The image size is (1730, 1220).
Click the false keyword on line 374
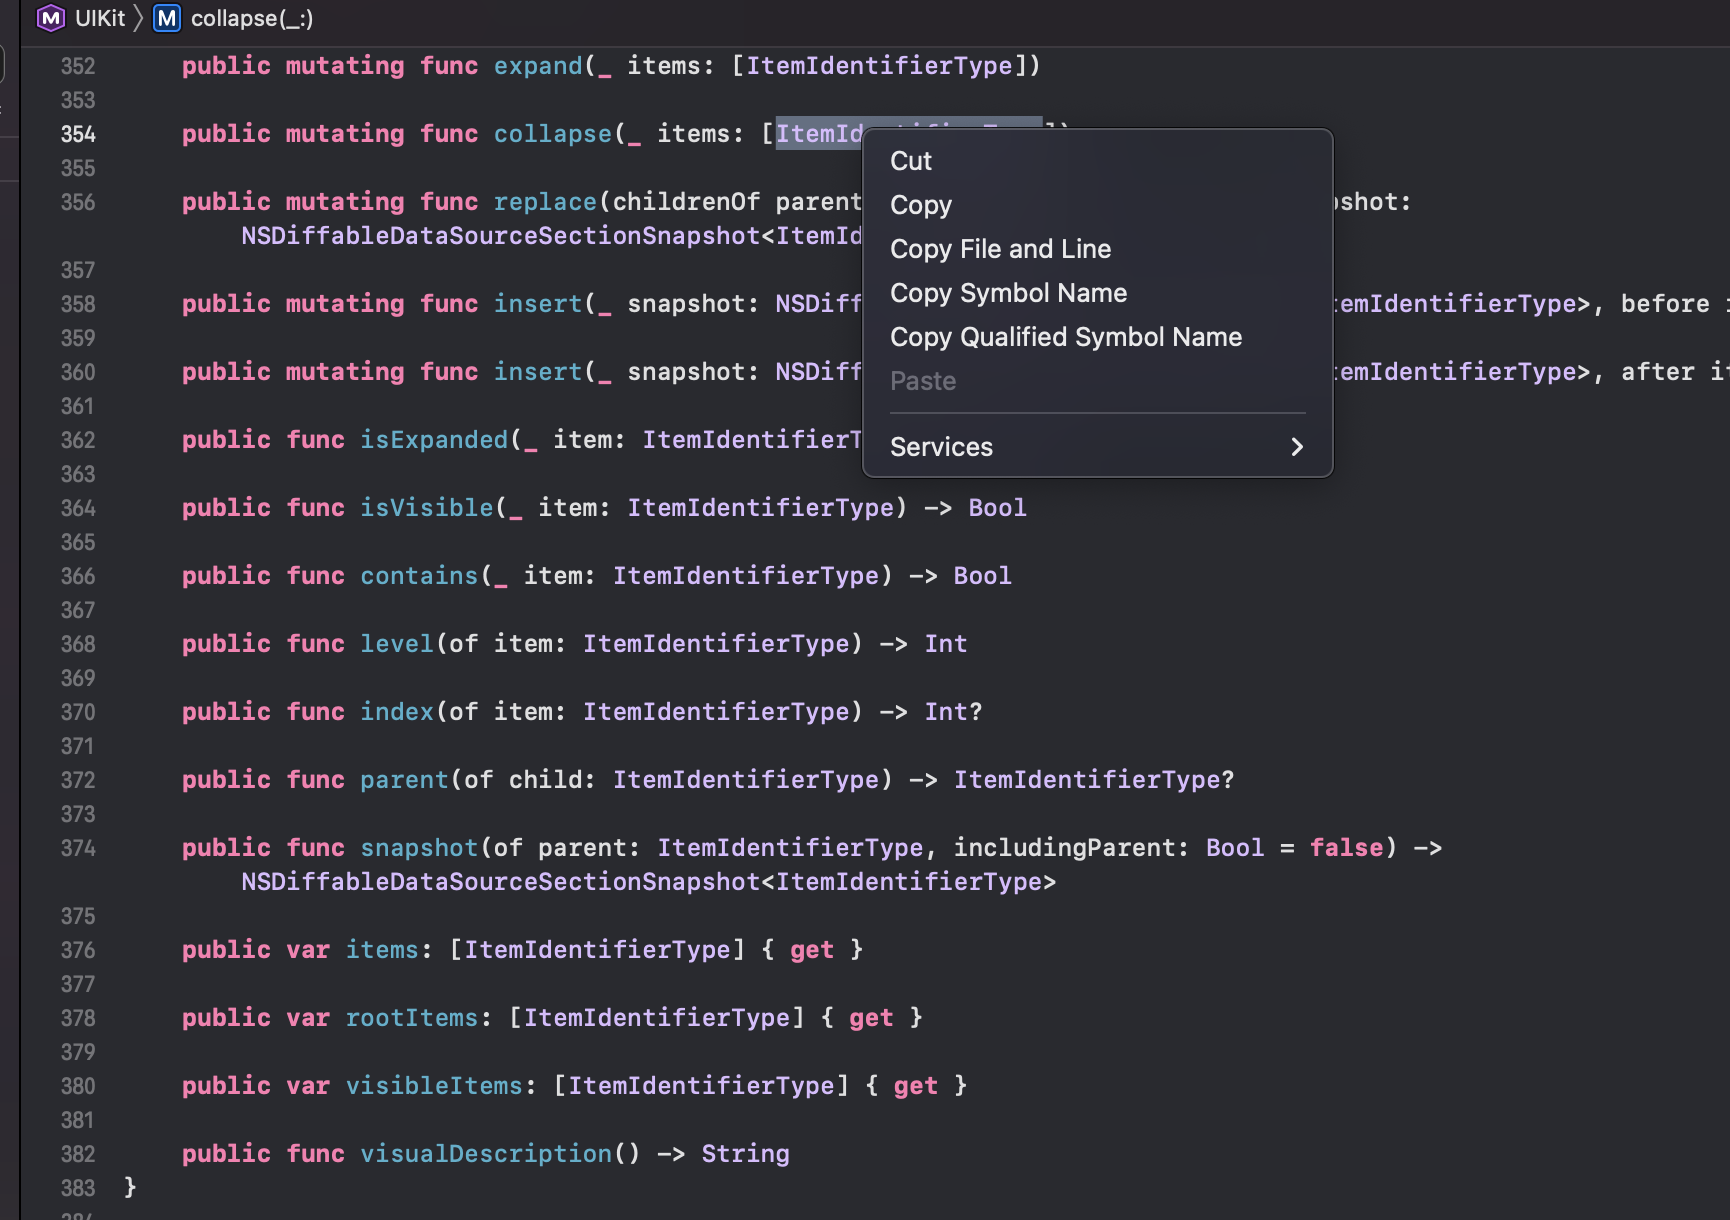coord(1347,848)
